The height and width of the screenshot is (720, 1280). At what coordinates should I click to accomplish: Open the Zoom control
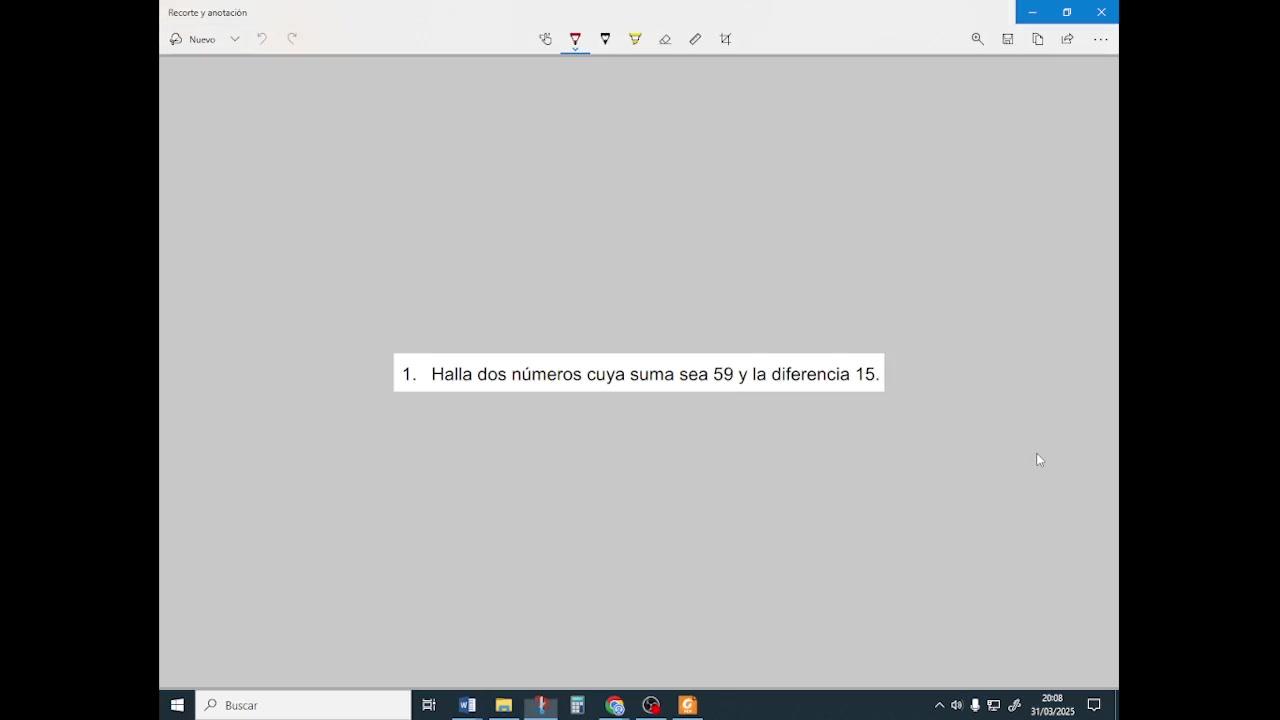[977, 39]
